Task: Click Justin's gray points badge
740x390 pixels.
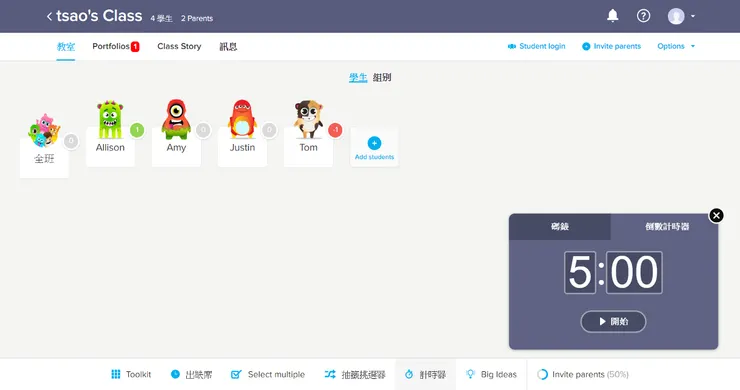Action: tap(269, 130)
